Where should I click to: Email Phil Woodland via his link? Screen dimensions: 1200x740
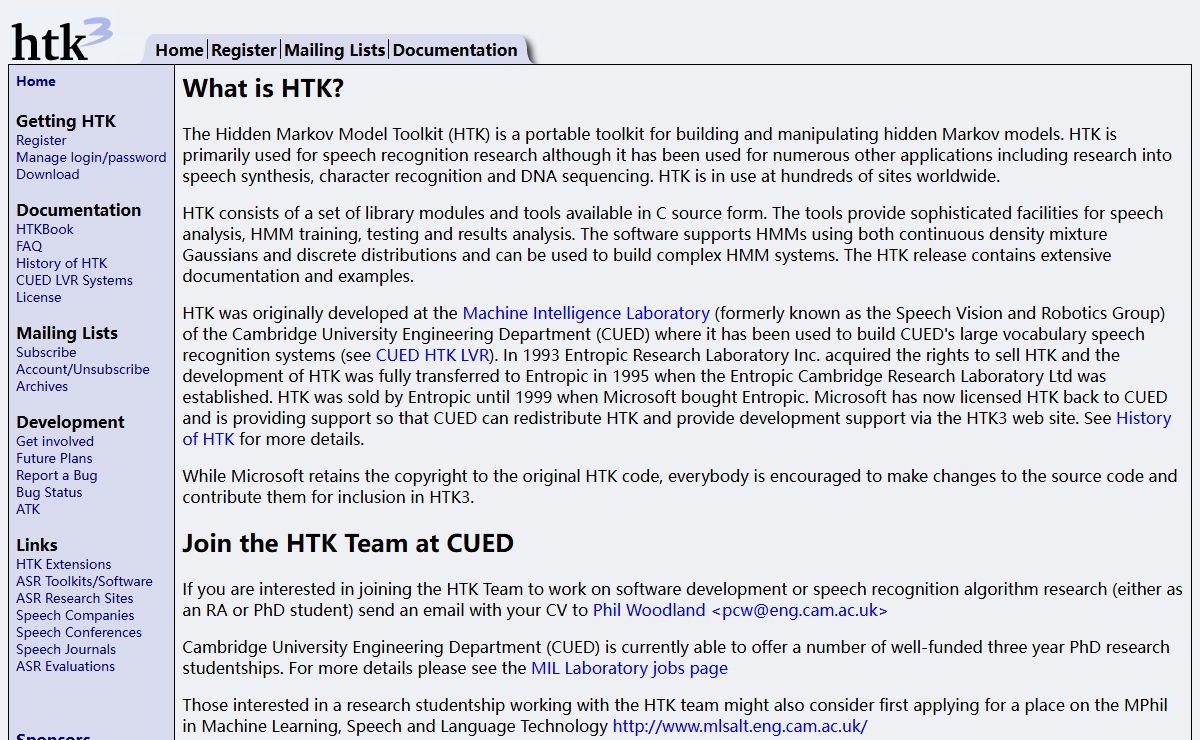pos(740,610)
